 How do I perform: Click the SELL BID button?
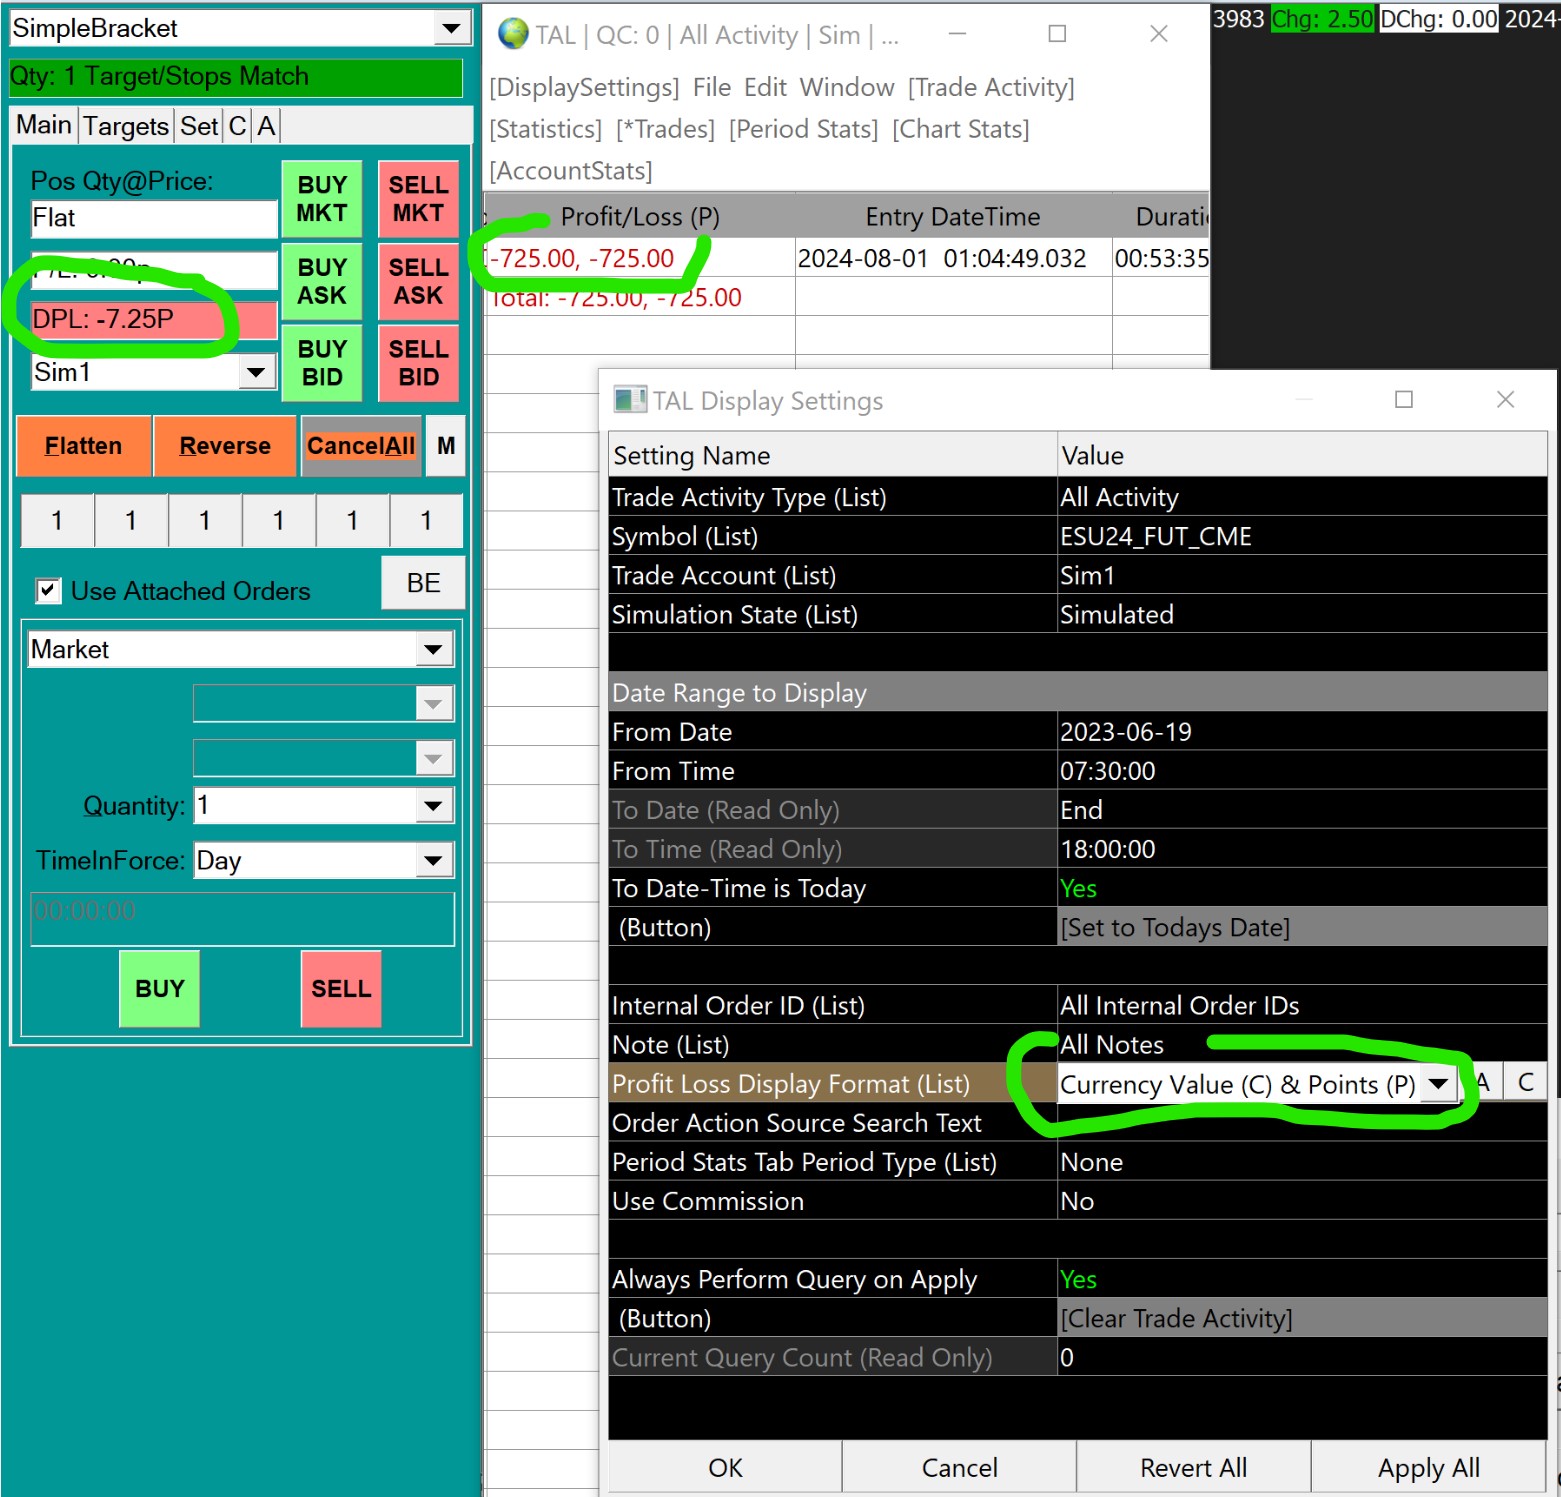coord(419,363)
